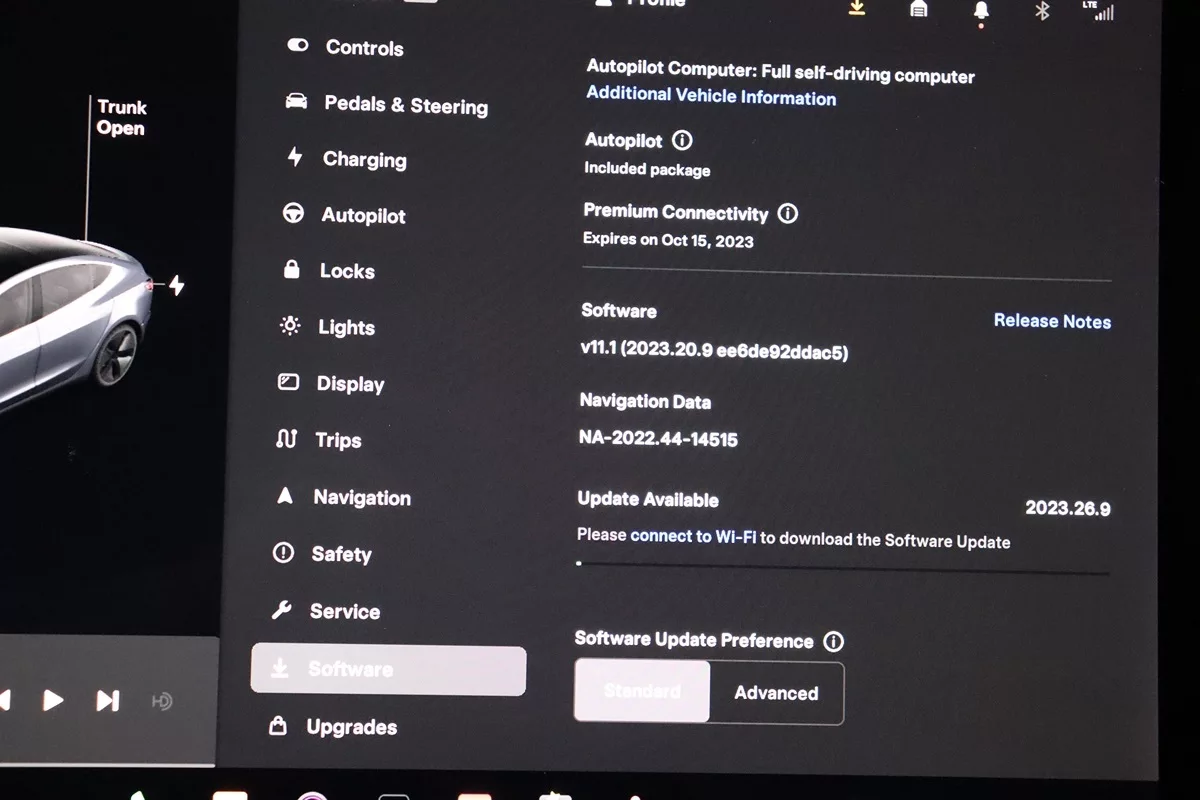Tap the charging bolt icon by the car
Viewport: 1200px width, 800px height.
(177, 286)
